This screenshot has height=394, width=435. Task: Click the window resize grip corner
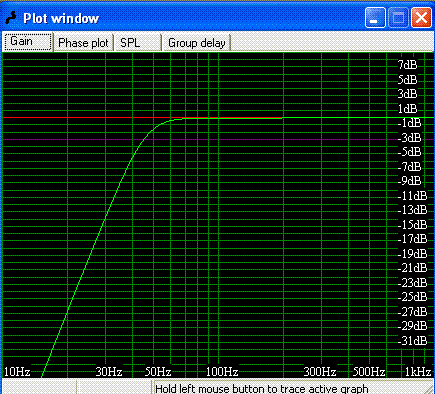(x=429, y=388)
